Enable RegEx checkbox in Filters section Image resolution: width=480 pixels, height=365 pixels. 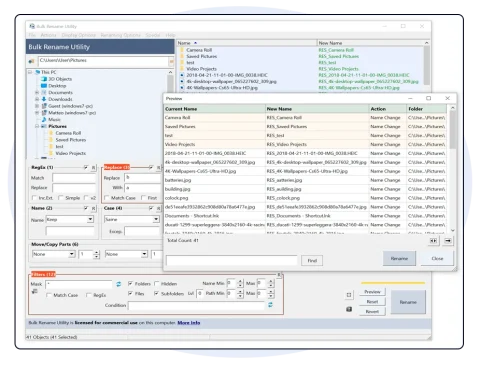[x=89, y=295]
